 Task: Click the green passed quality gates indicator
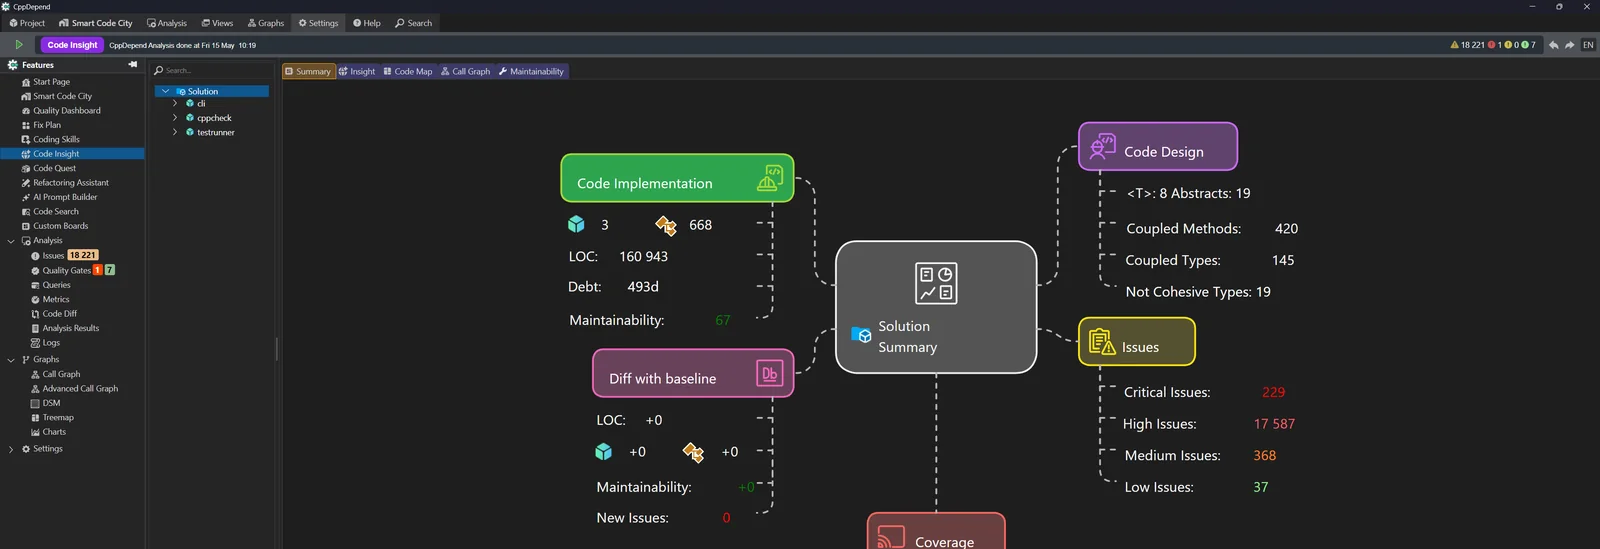point(1526,45)
